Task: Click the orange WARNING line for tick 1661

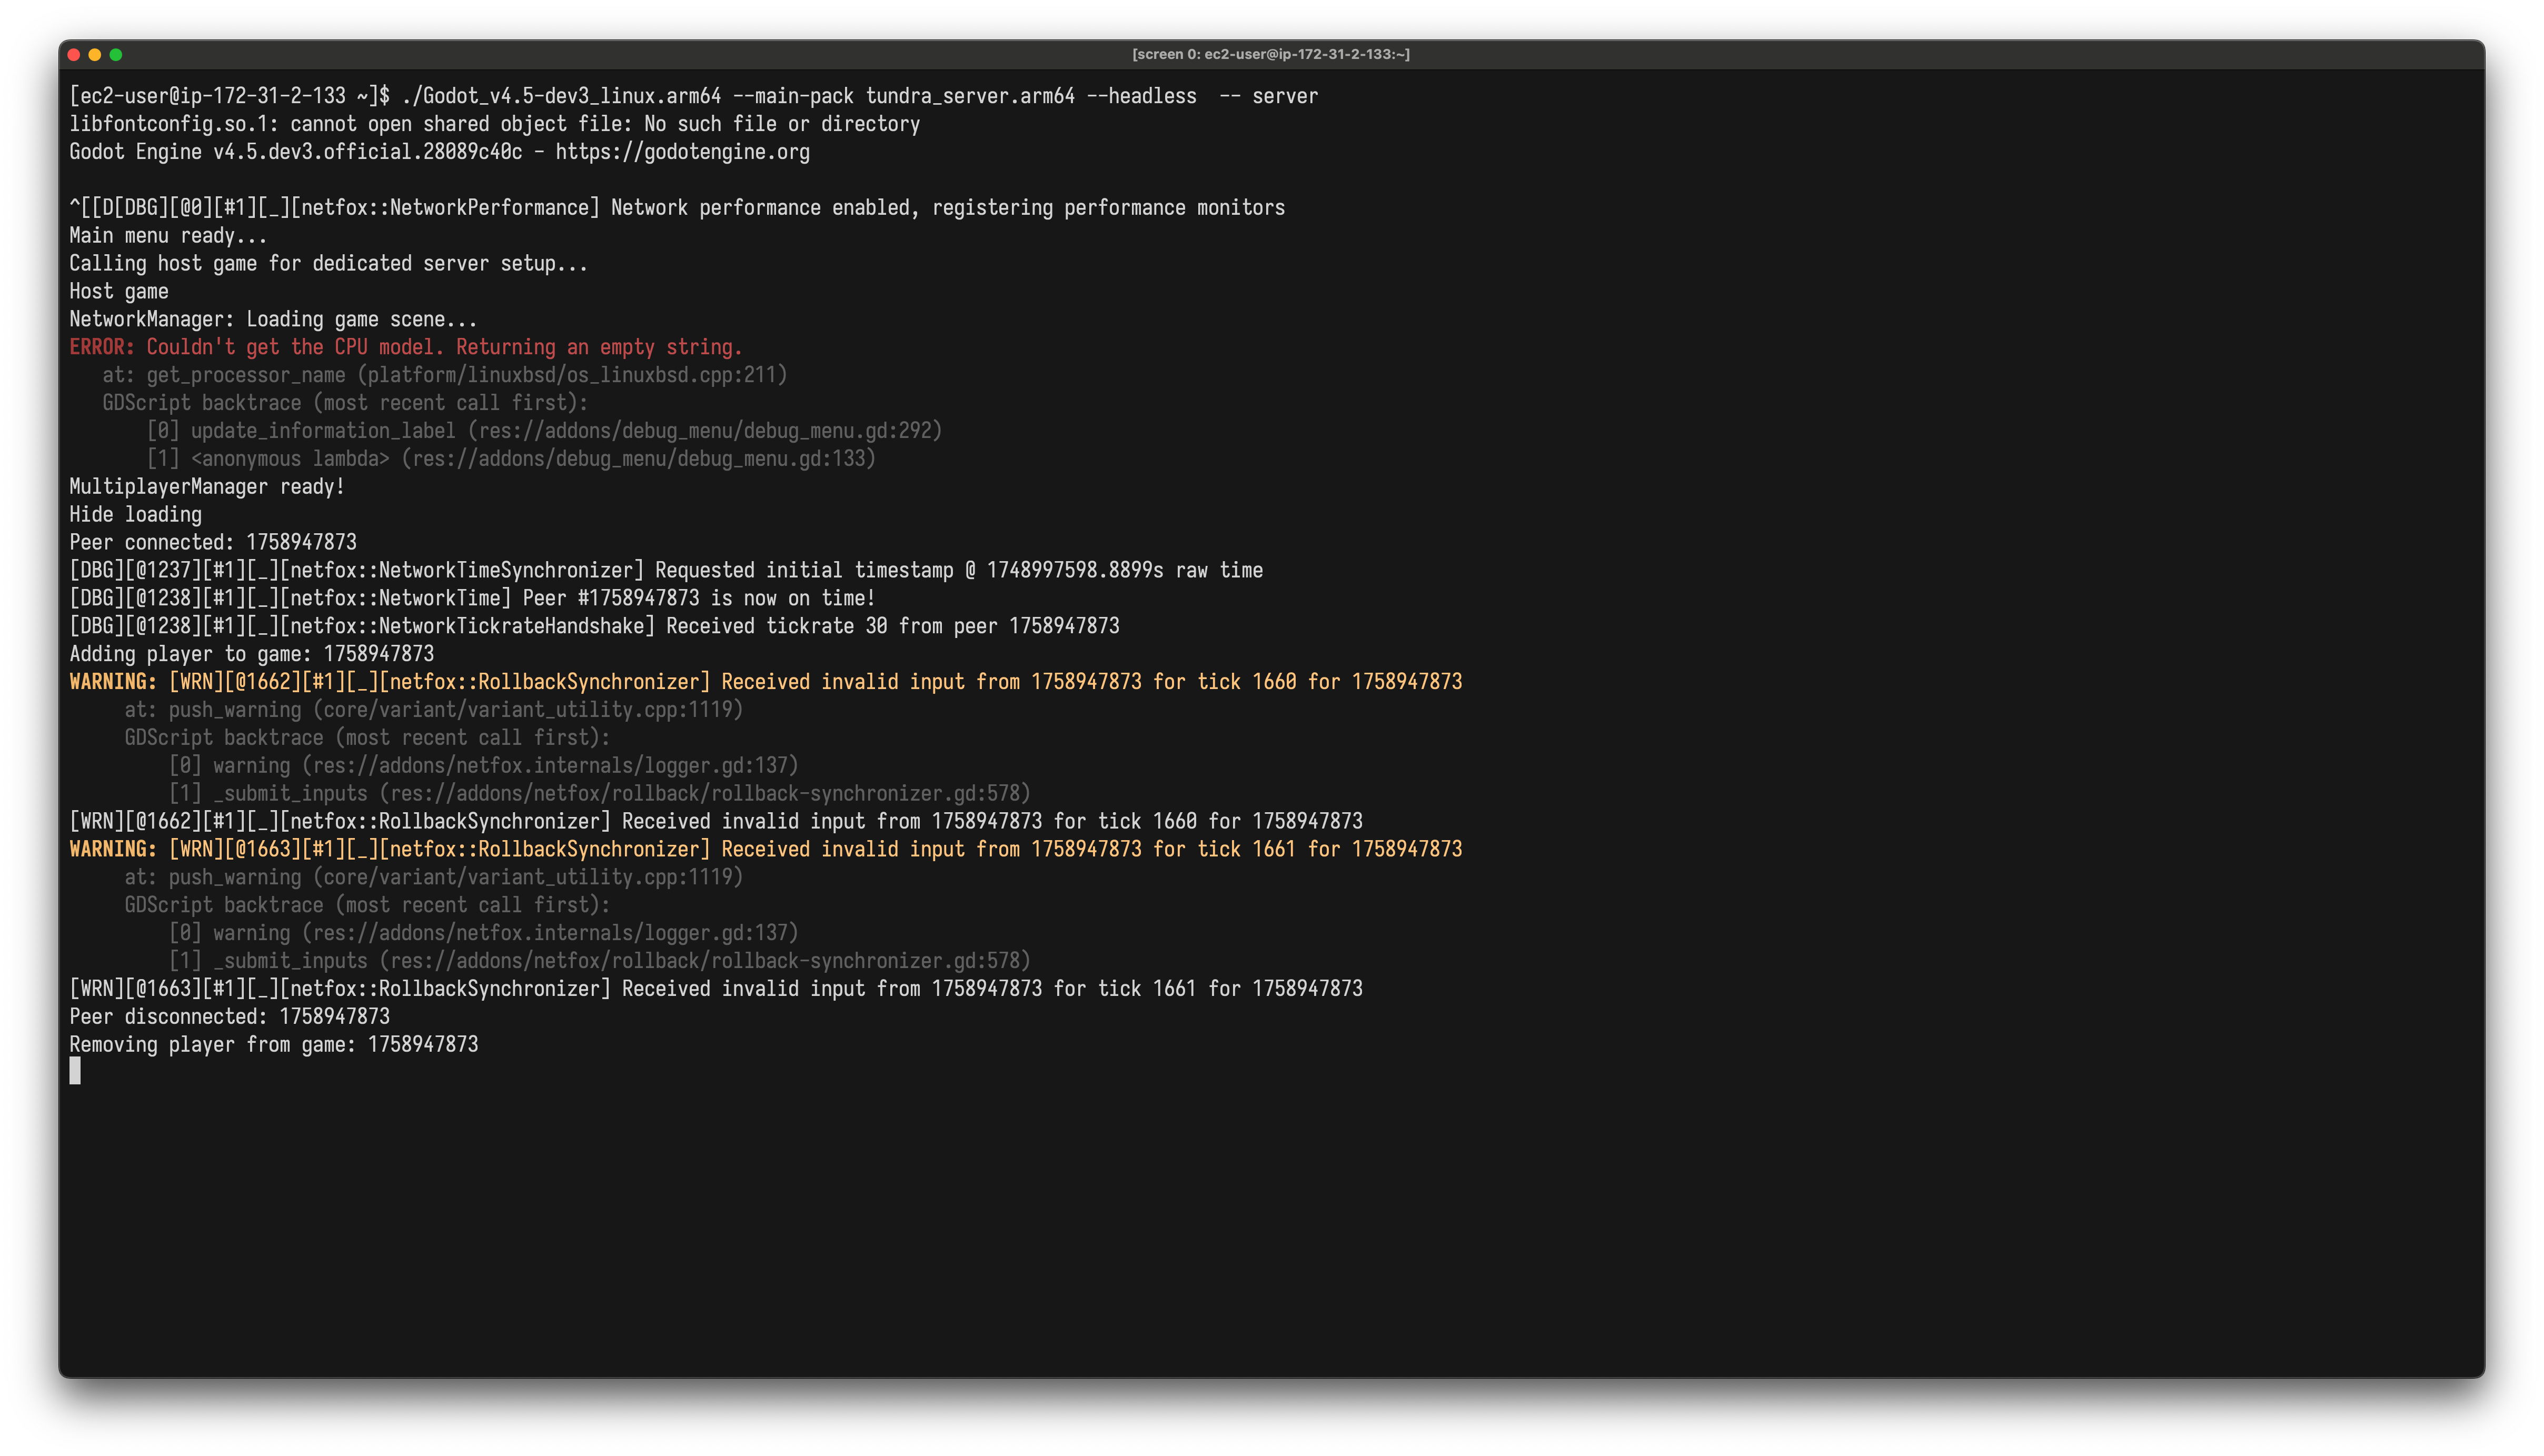Action: pos(766,849)
